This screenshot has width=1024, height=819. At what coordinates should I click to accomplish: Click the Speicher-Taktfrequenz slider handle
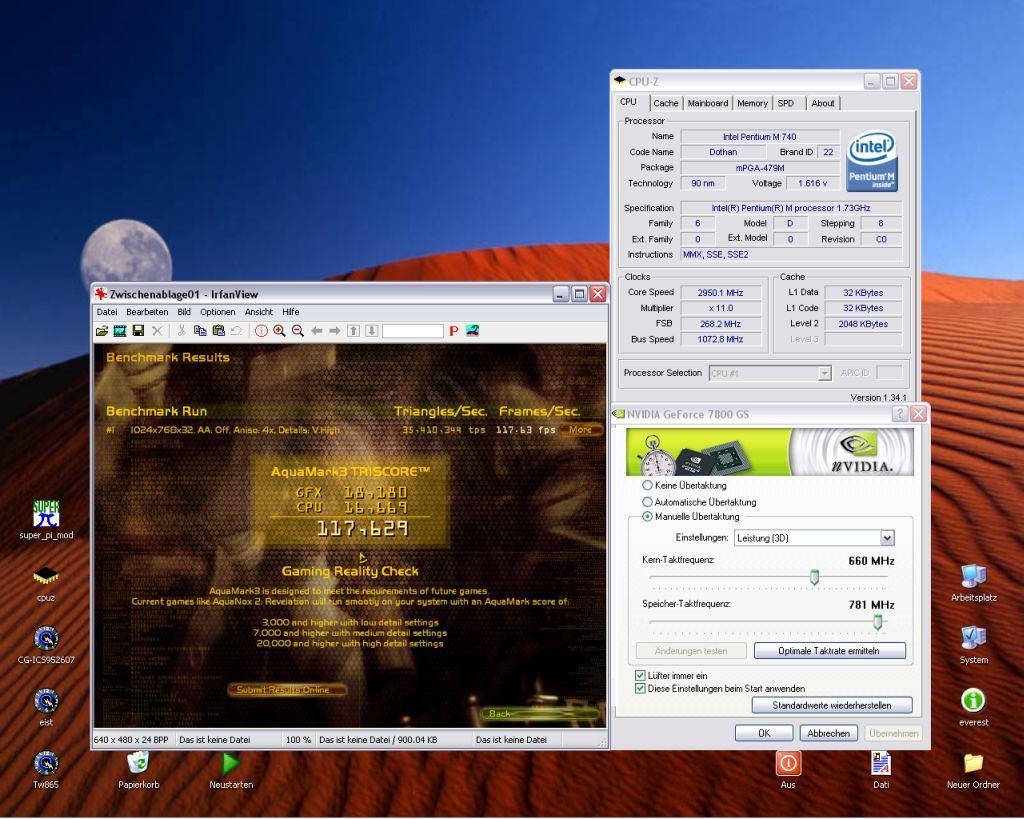(878, 622)
